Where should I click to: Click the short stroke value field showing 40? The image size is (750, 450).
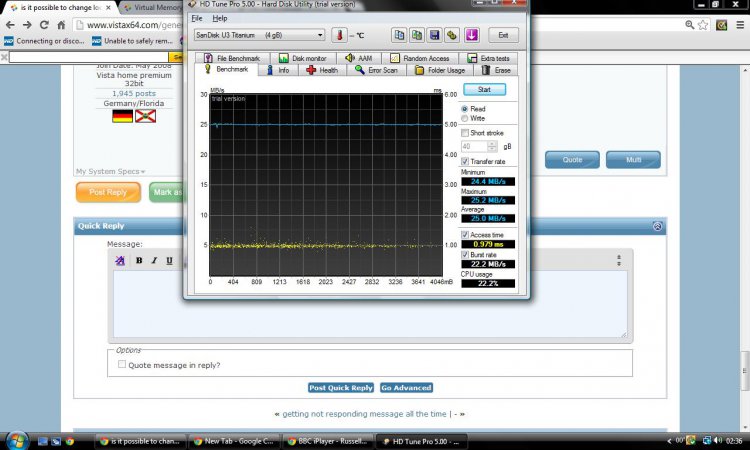474,146
